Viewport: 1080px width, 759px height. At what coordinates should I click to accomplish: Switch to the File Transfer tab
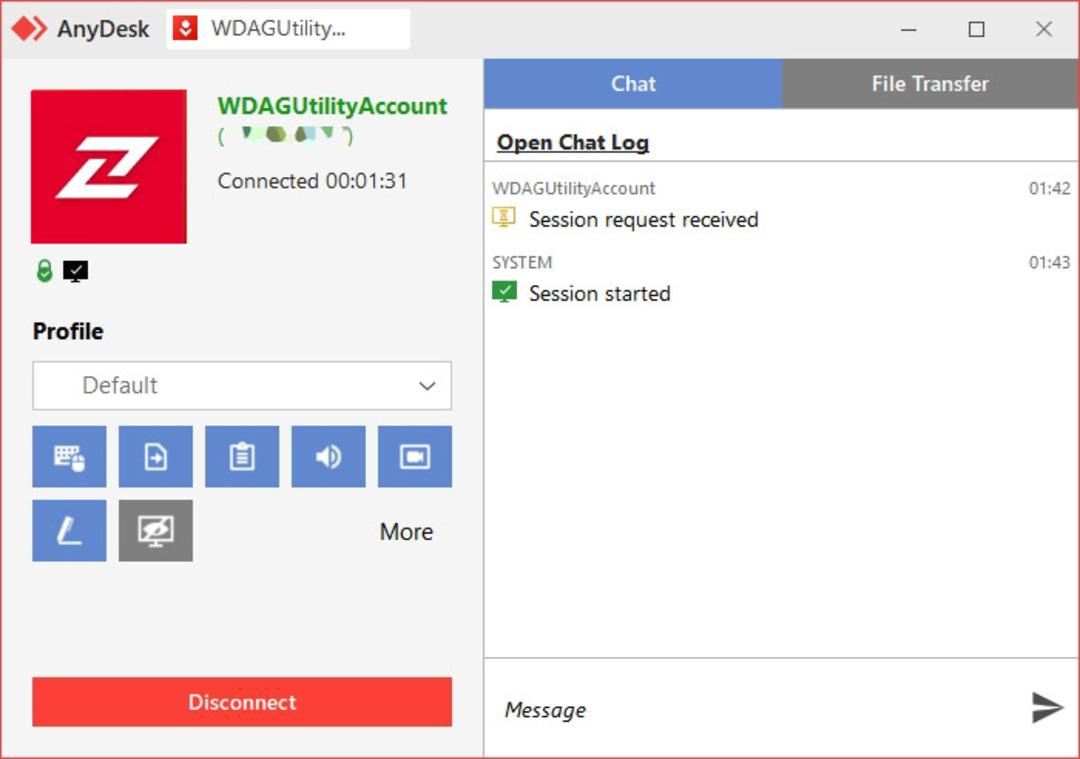[x=931, y=83]
